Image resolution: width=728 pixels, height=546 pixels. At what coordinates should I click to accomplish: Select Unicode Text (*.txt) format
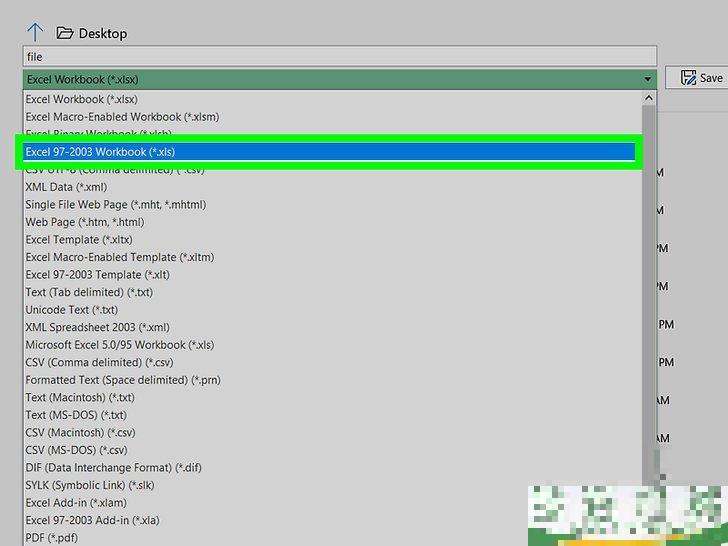pos(71,310)
